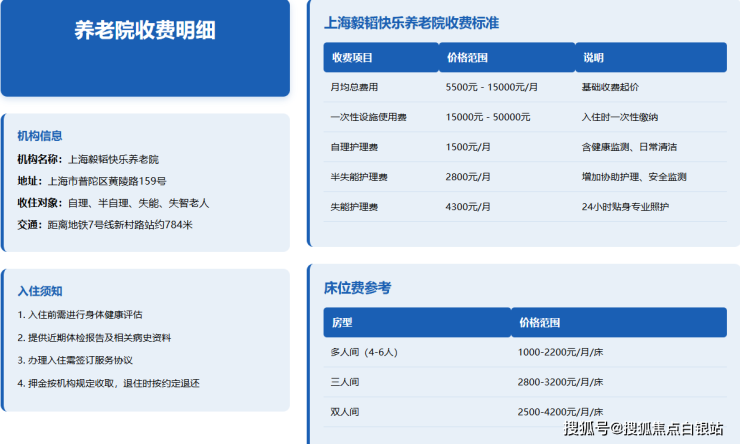Select the 一次性设施使用费 row label
The height and width of the screenshot is (444, 740).
[x=369, y=117]
